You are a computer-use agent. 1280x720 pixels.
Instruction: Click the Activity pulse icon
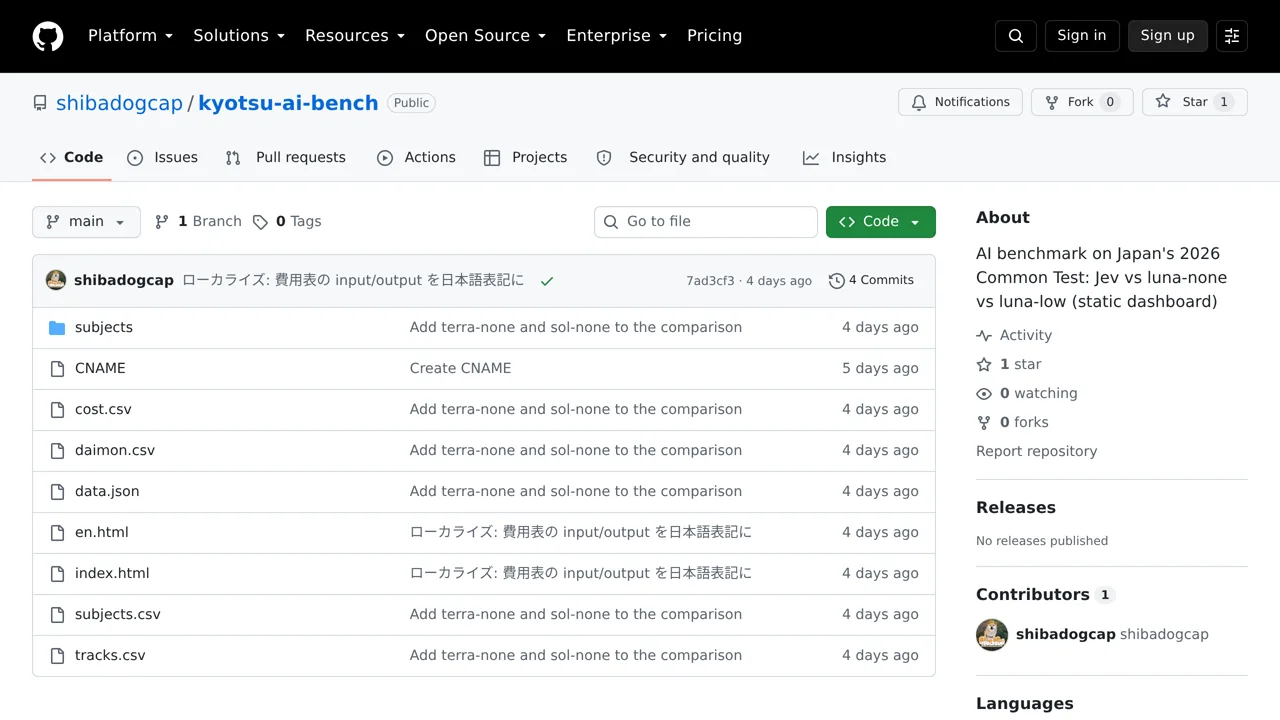984,336
